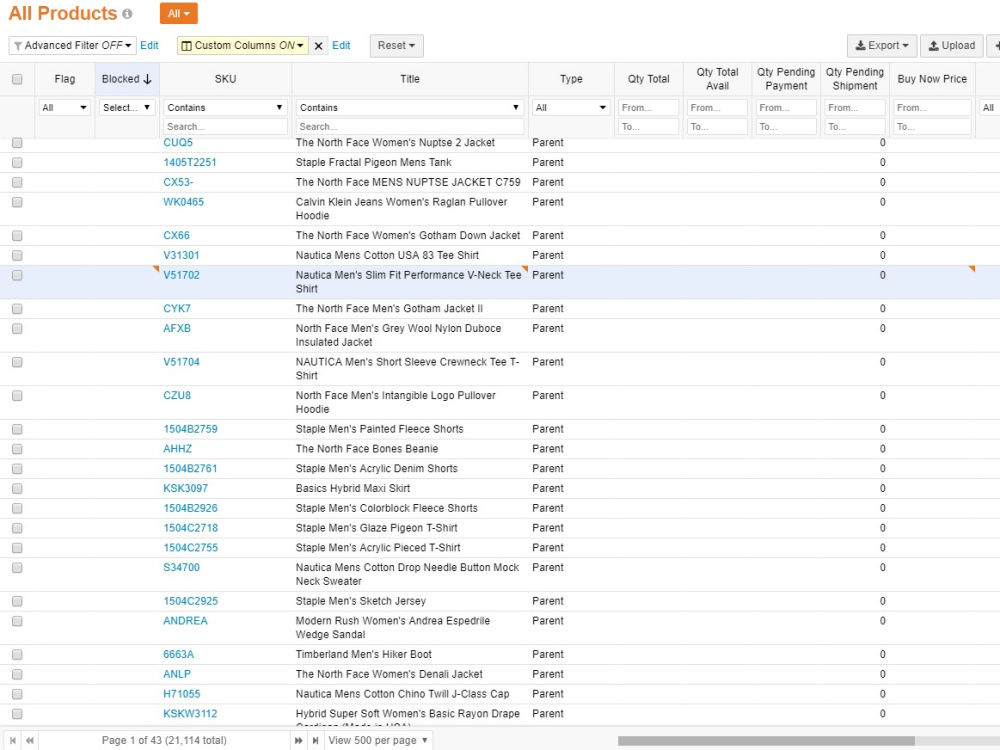Click the info icon beside All Products
The height and width of the screenshot is (750, 1000).
(127, 13)
